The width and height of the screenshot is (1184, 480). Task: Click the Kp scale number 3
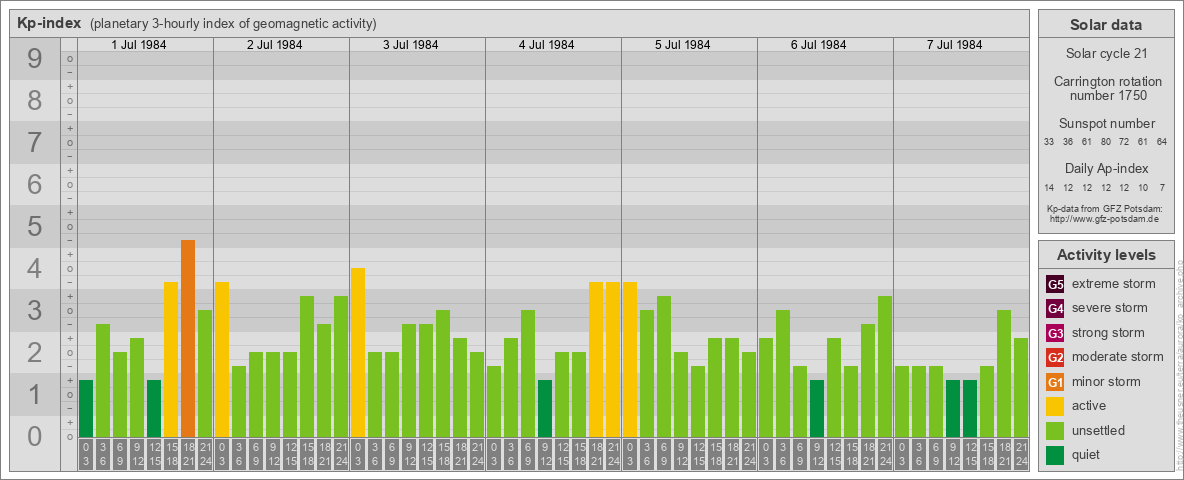point(34,310)
